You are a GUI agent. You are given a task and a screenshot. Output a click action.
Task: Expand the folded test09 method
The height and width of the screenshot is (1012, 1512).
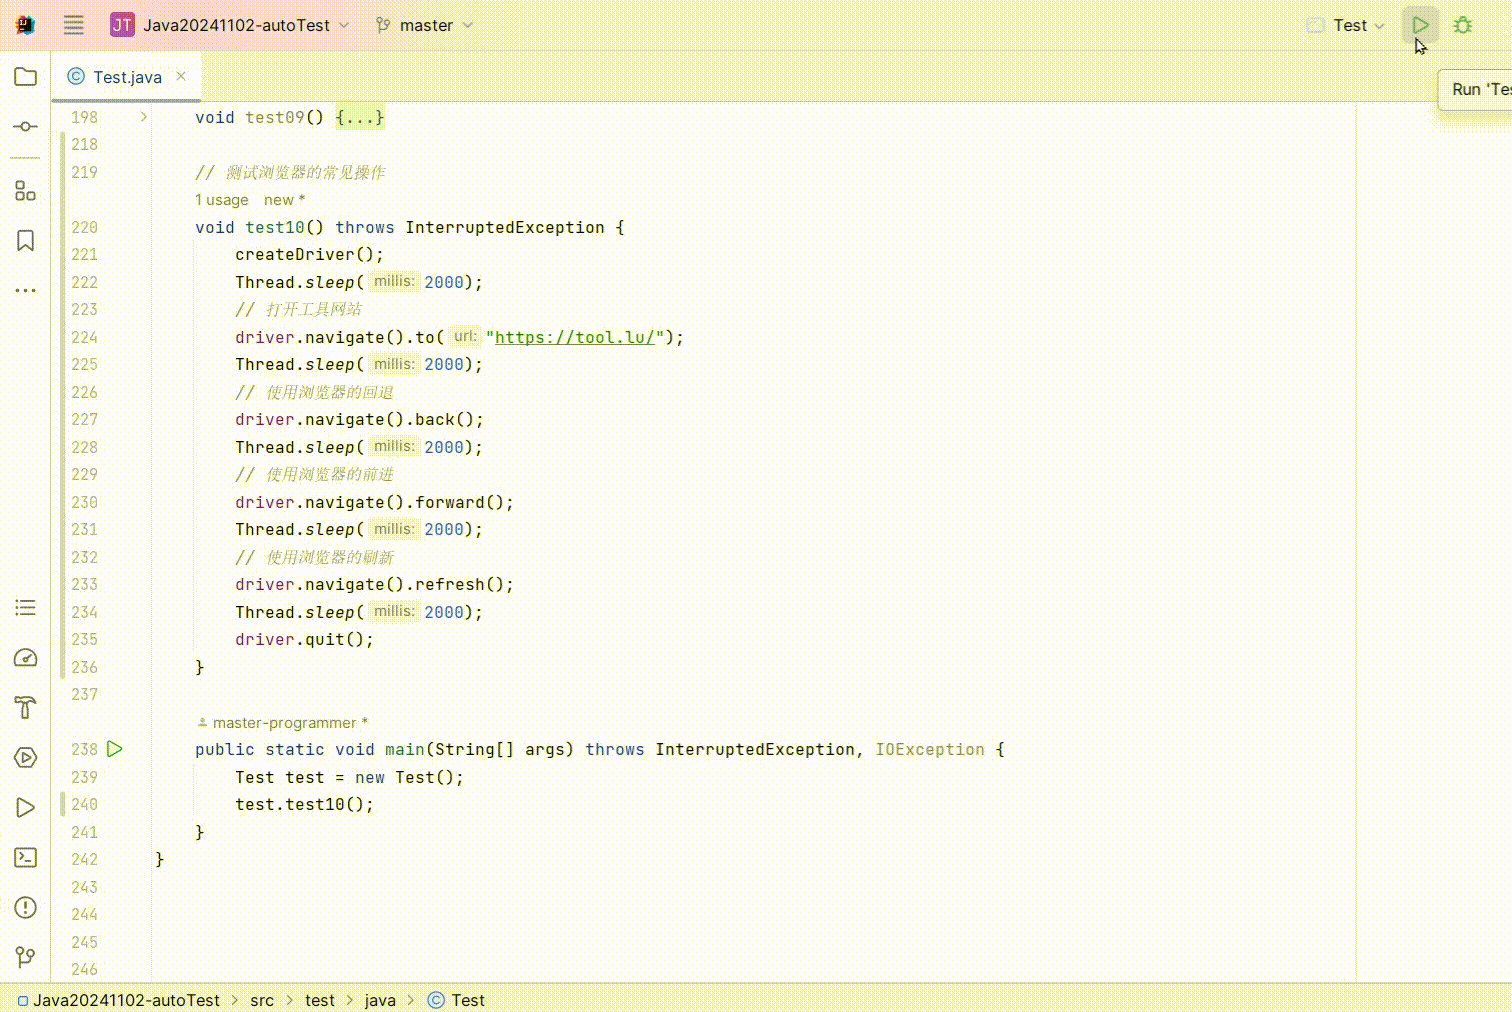[x=144, y=117]
